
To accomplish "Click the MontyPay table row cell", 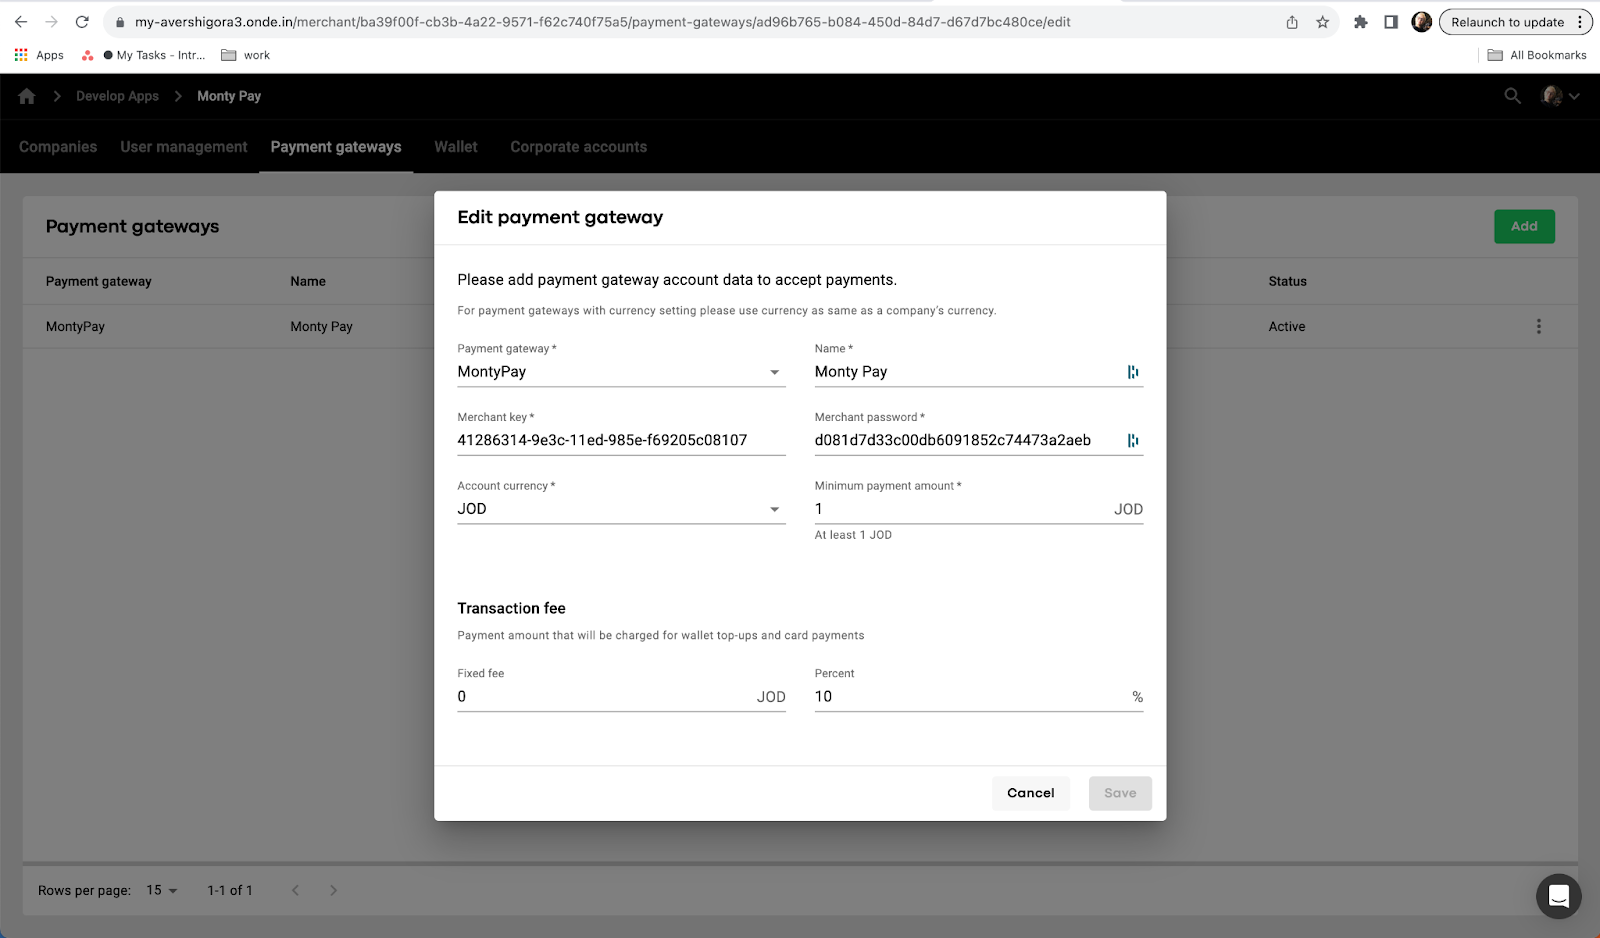I will coord(75,326).
